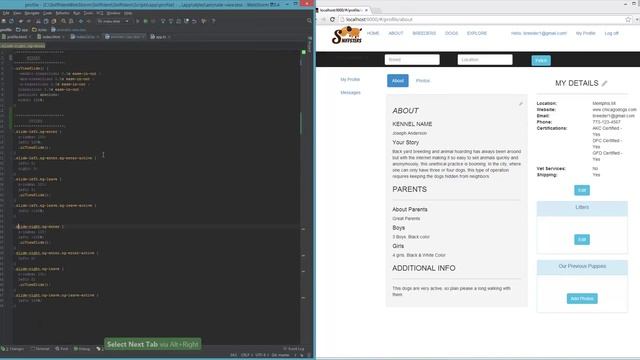The height and width of the screenshot is (360, 640).
Task: Click Search Everywhere magnifier in WebStorm
Action: pyautogui.click(x=309, y=21)
